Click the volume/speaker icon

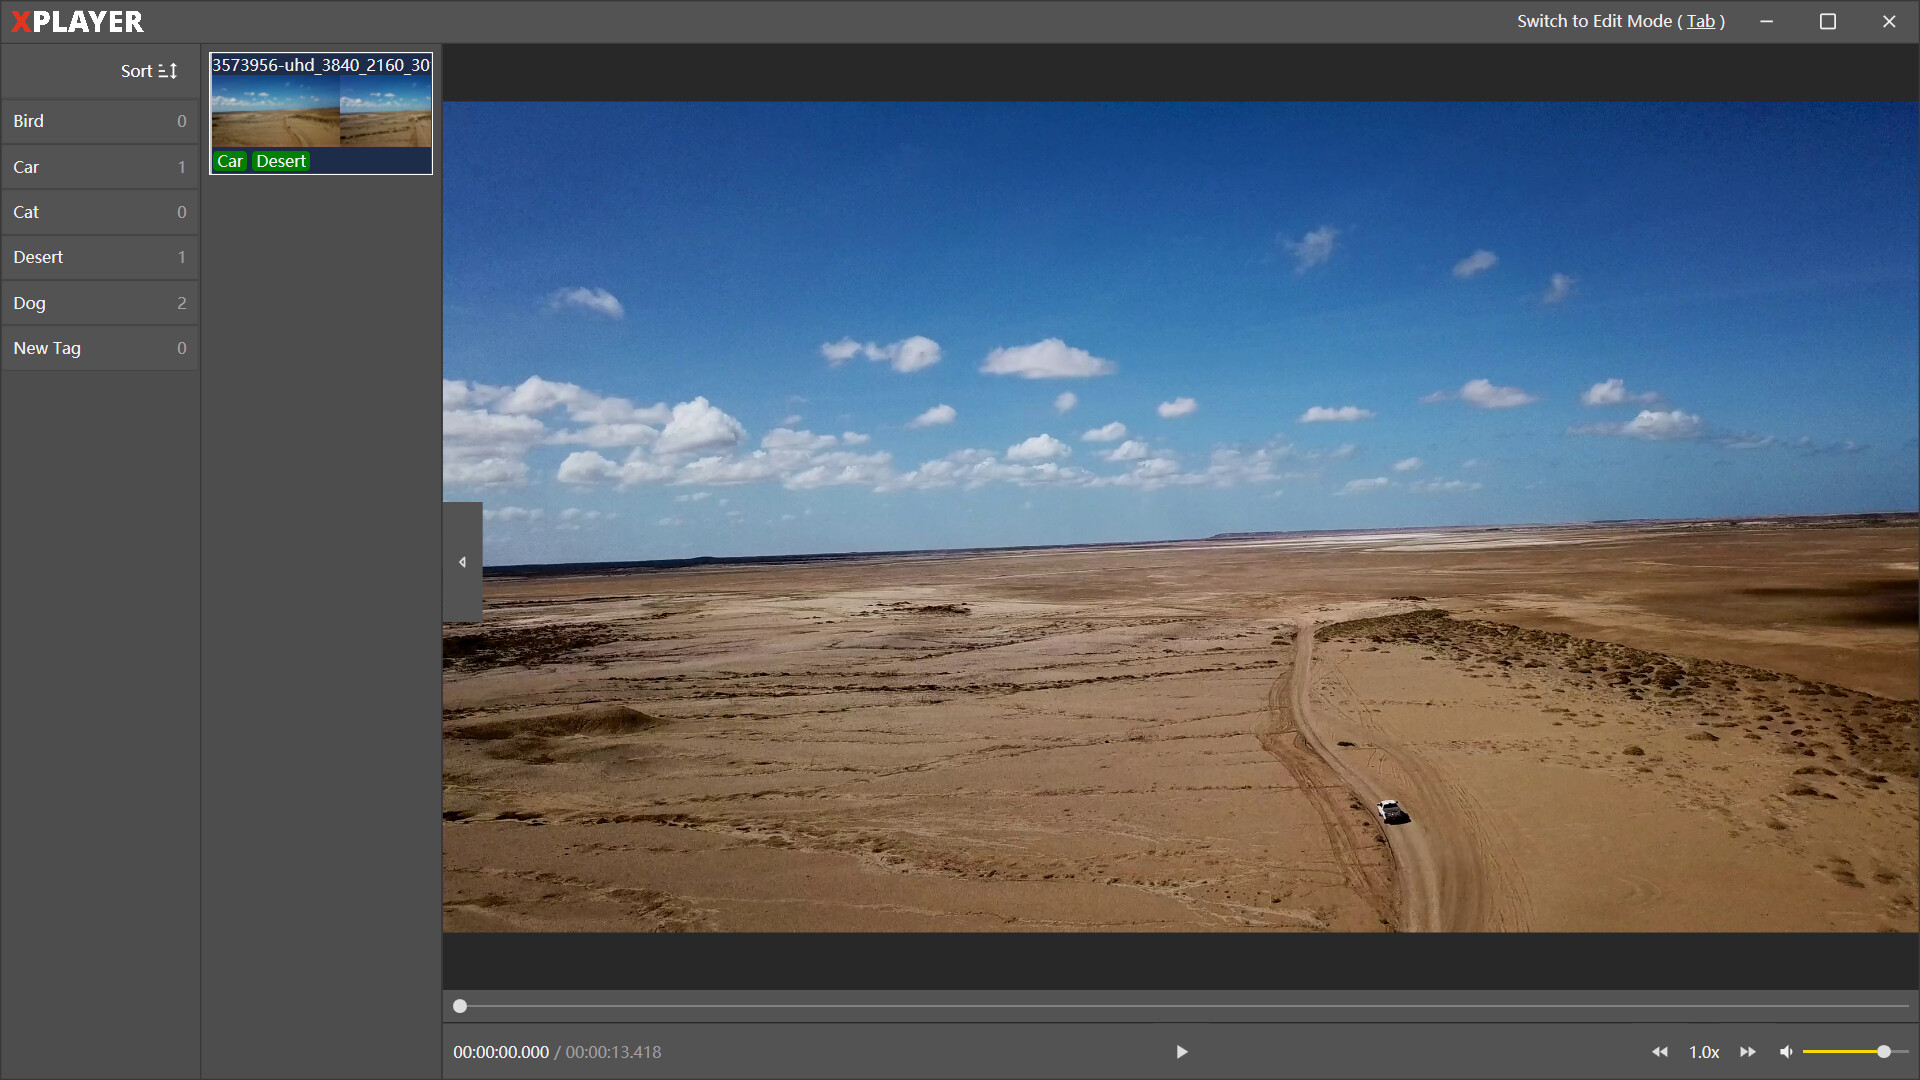1785,1051
